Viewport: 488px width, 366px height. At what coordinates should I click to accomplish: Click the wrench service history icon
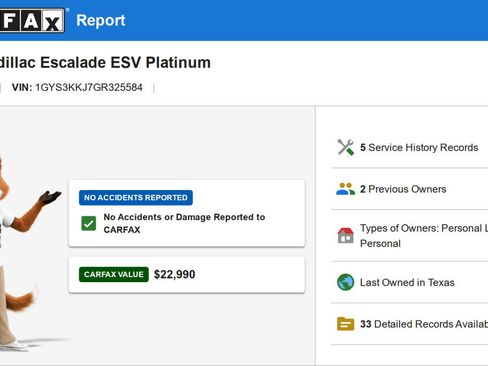(x=345, y=147)
